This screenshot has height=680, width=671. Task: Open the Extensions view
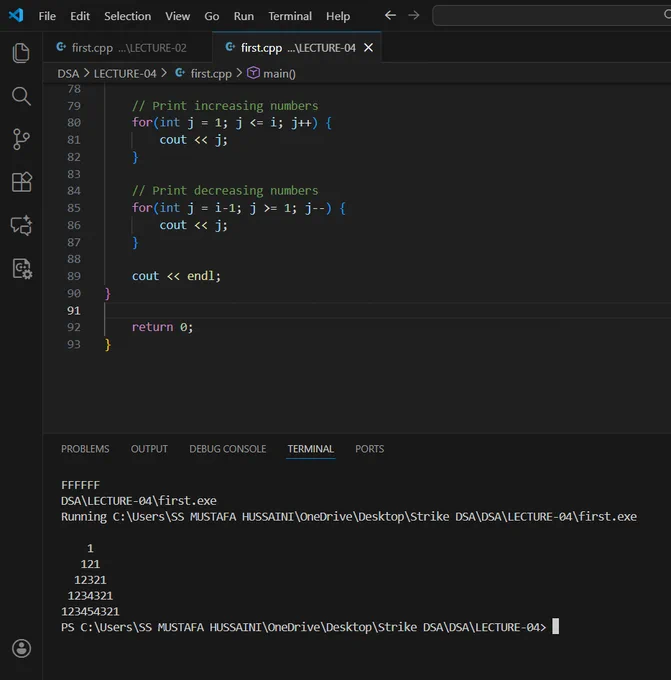tap(21, 182)
